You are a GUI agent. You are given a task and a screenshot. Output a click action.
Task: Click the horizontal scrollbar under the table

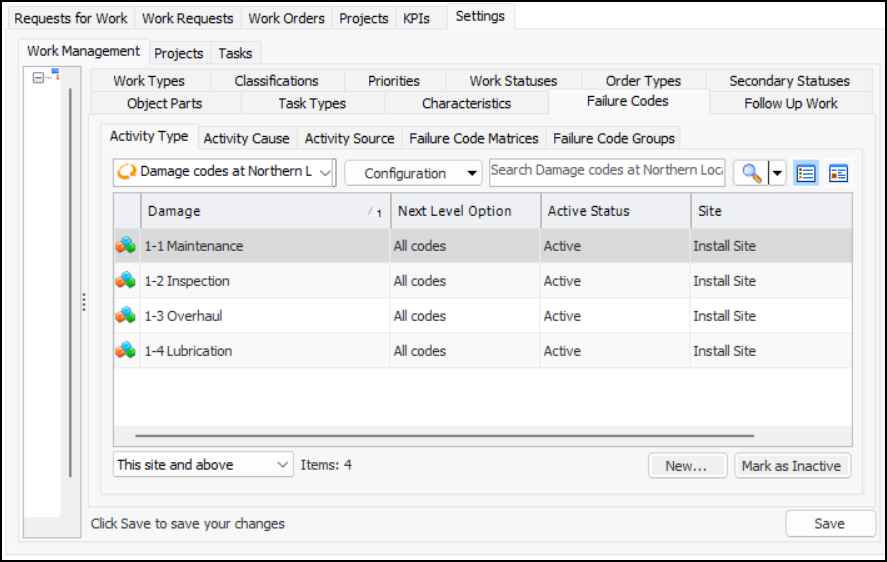click(444, 436)
